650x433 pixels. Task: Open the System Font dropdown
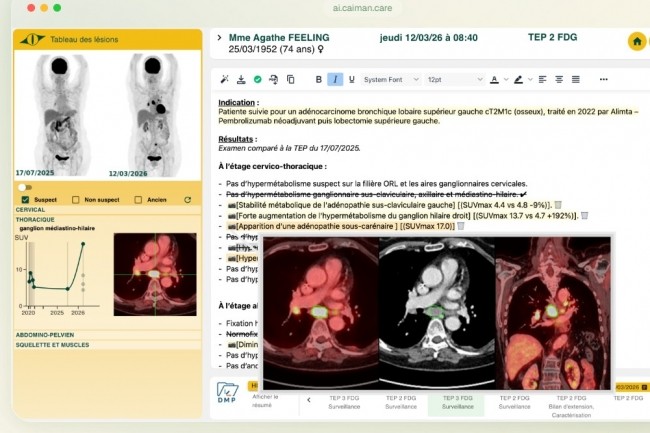coord(391,80)
